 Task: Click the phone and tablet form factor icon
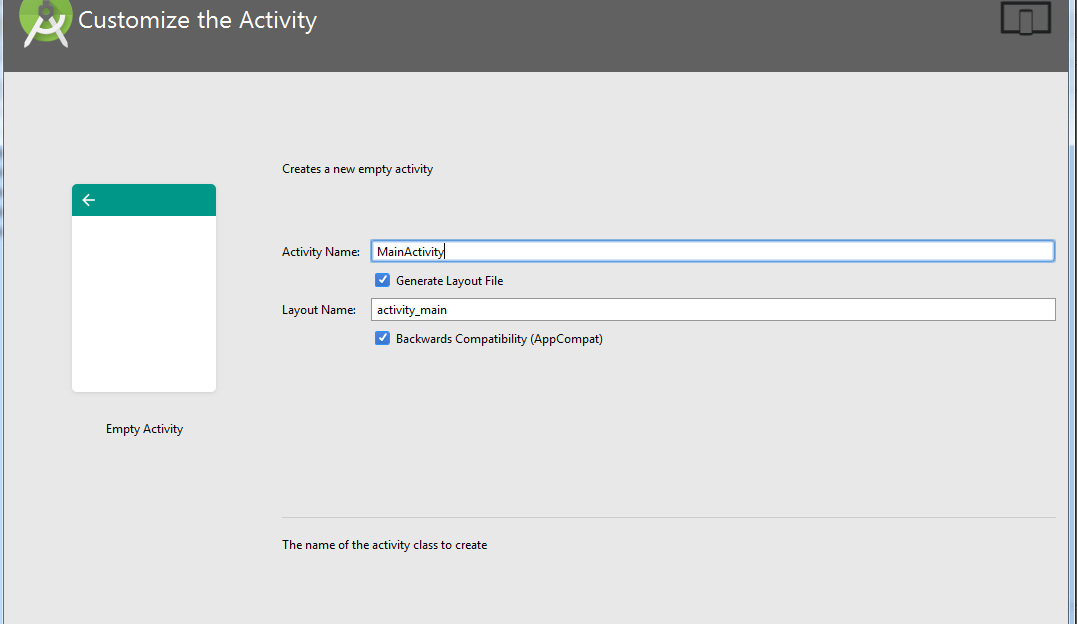point(1026,19)
